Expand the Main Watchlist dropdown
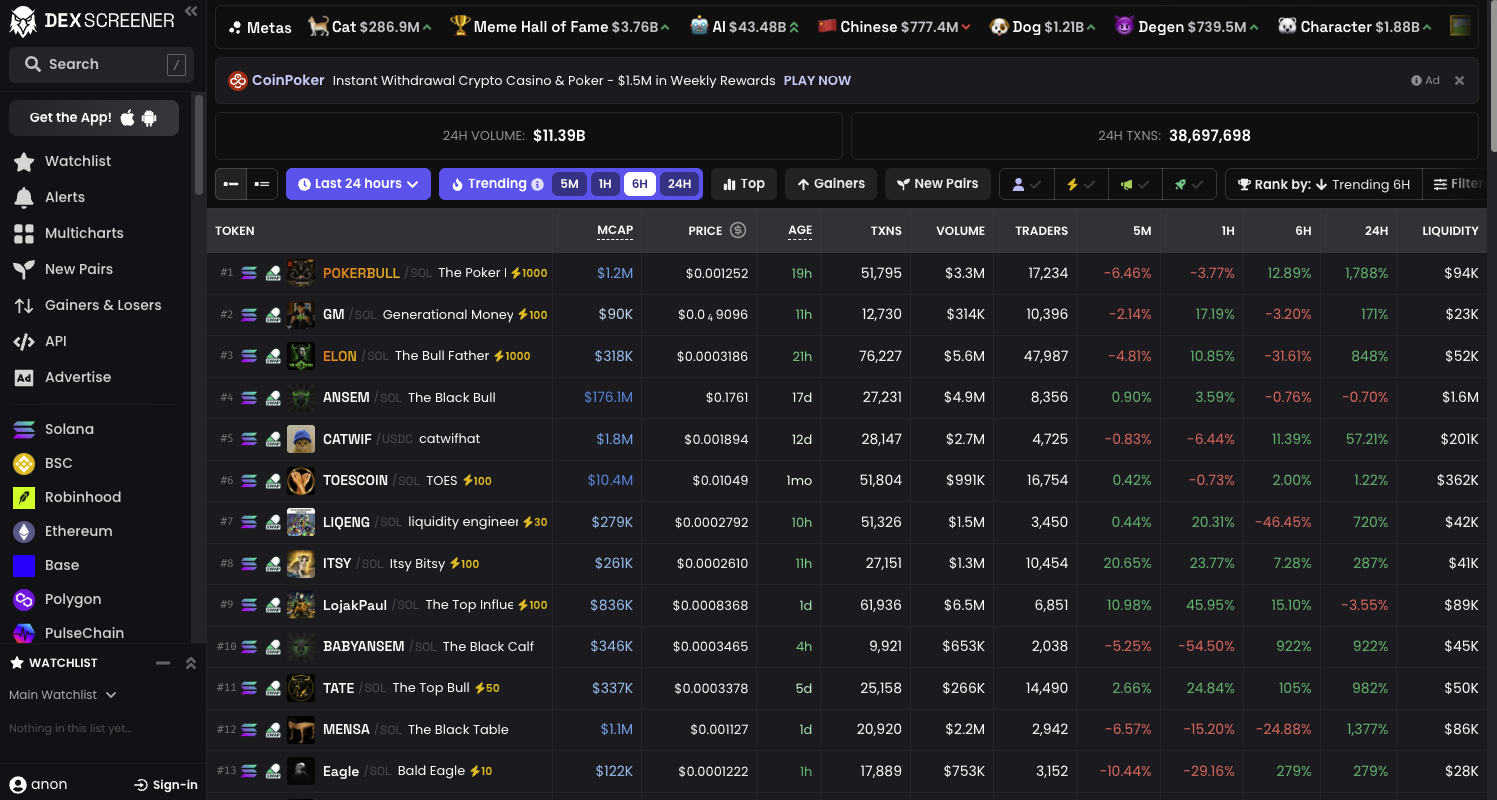The image size is (1497, 800). [62, 695]
